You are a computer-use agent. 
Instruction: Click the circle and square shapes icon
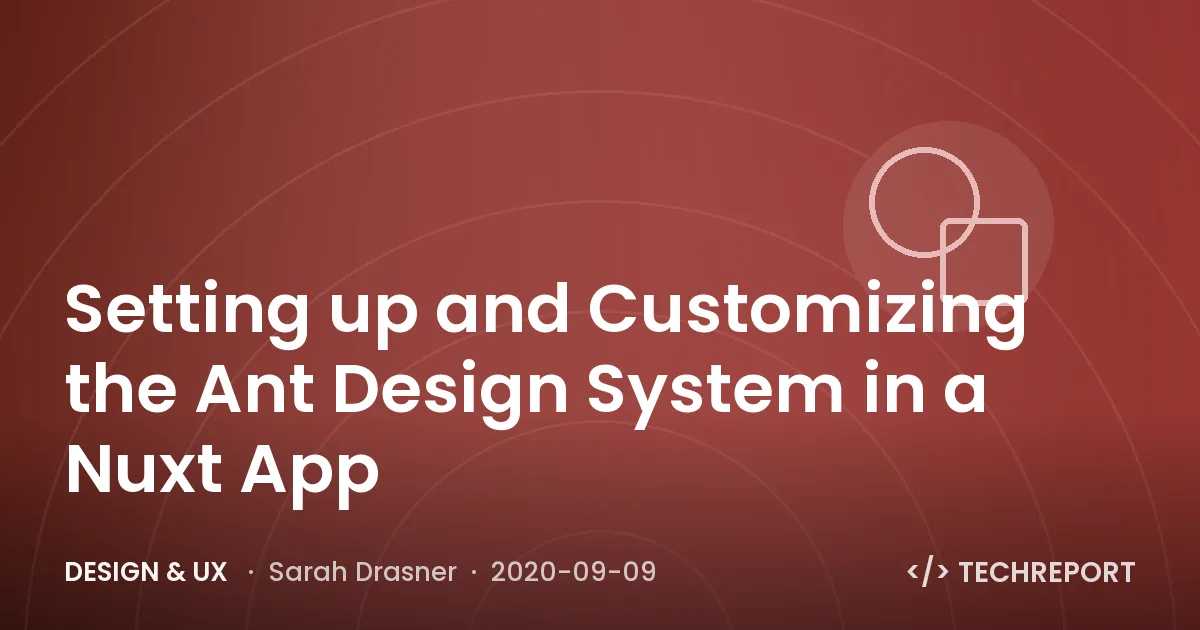(948, 225)
